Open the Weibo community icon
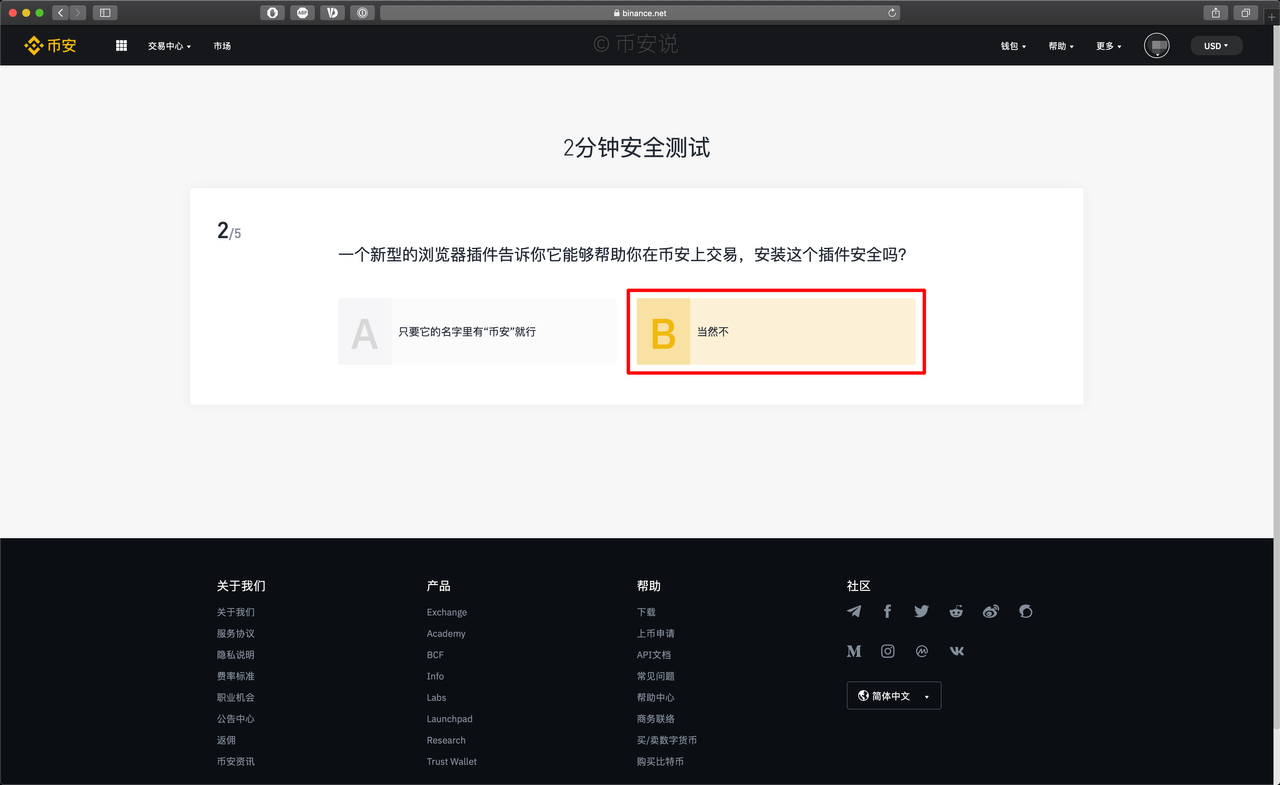 tap(990, 611)
